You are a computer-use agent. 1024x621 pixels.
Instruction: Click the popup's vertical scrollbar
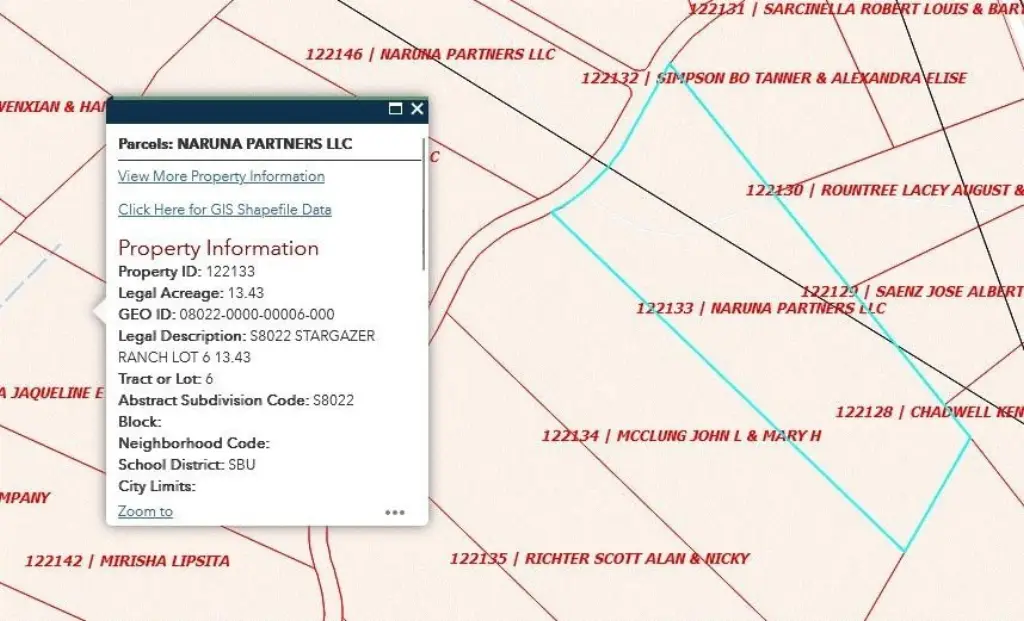tap(423, 210)
